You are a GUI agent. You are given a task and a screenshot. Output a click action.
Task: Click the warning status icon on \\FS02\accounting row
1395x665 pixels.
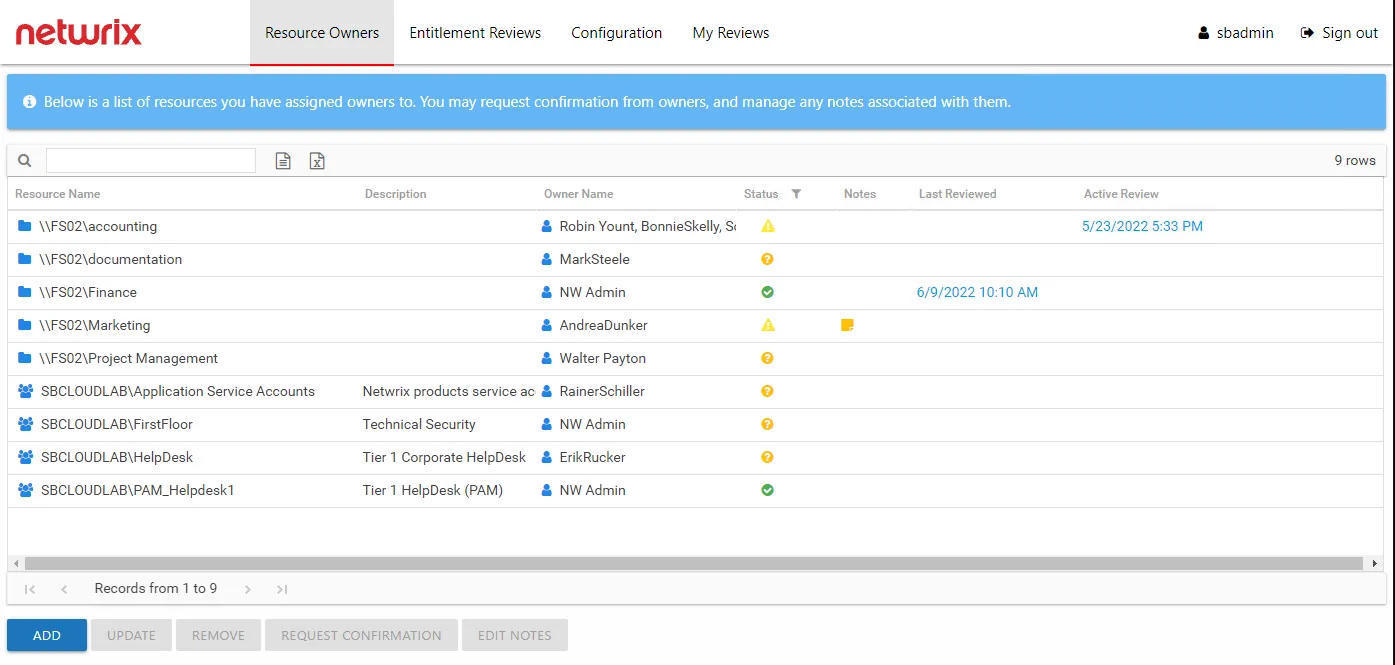766,226
